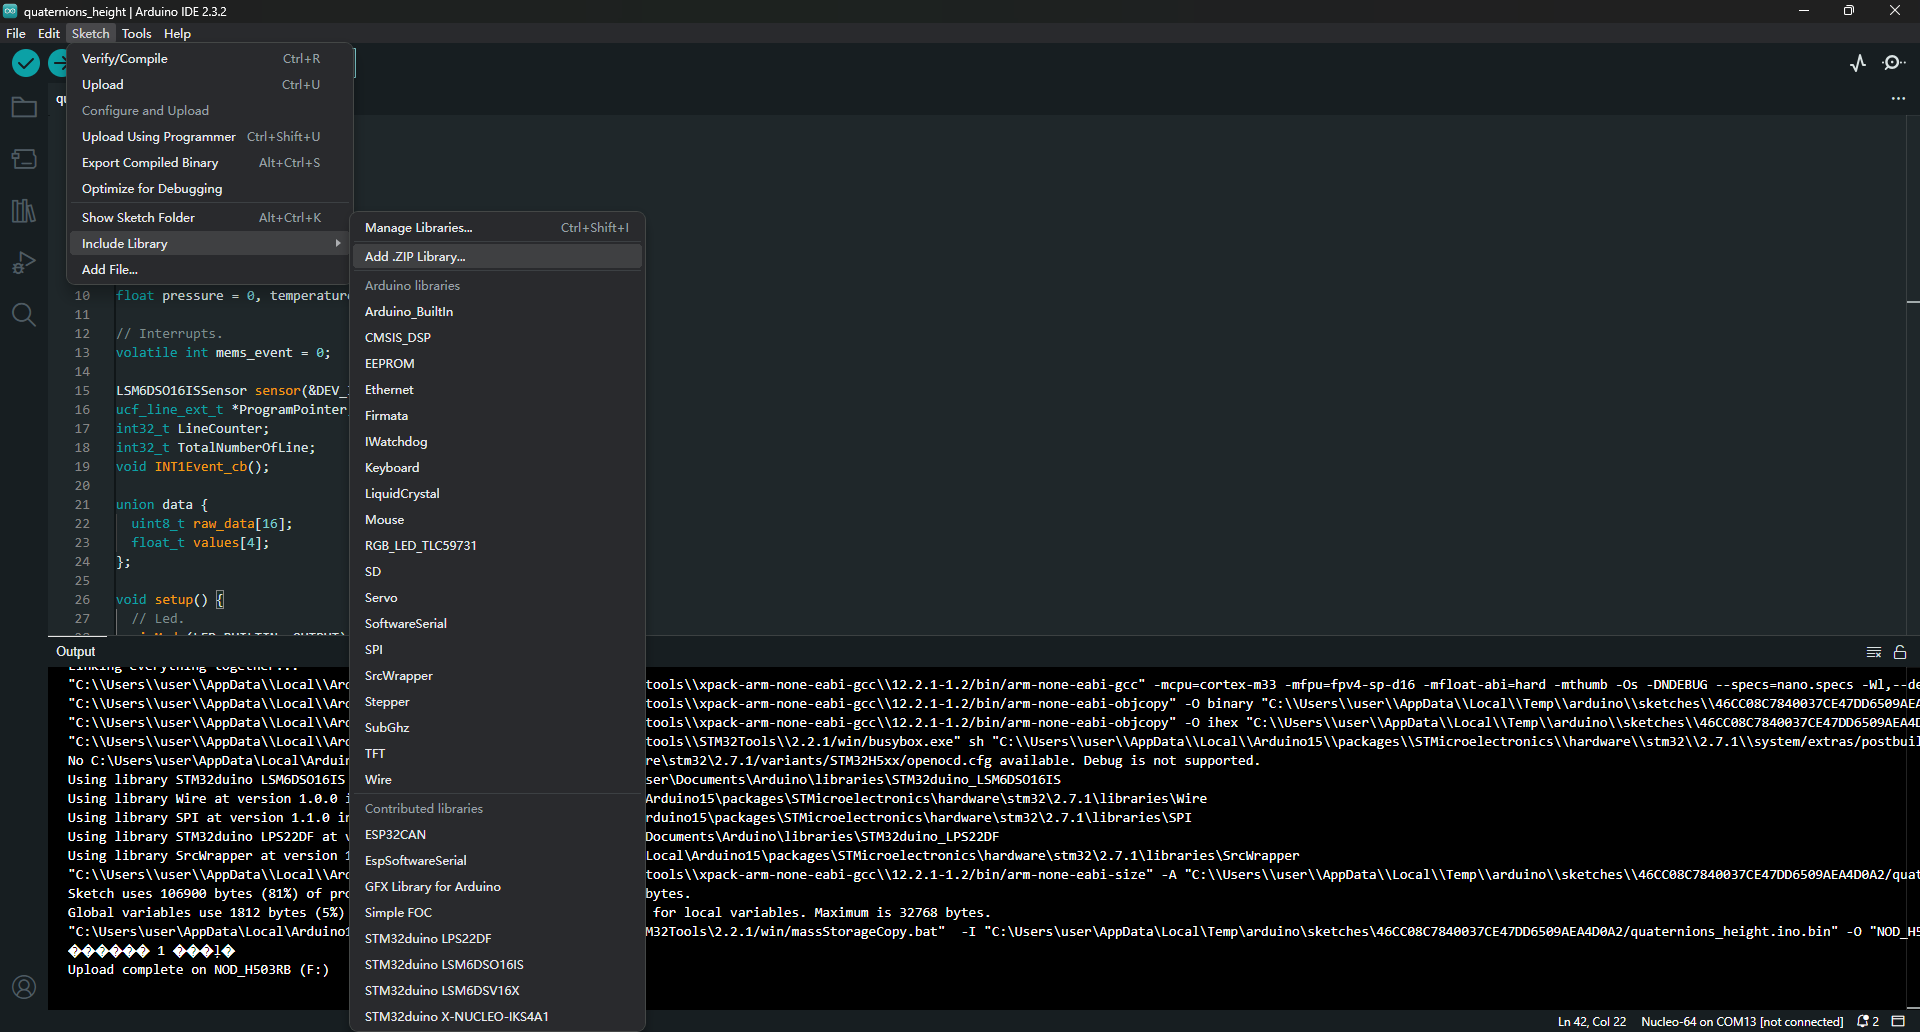Toggle the output lock scroll icon
1920x1032 pixels.
coord(1900,652)
